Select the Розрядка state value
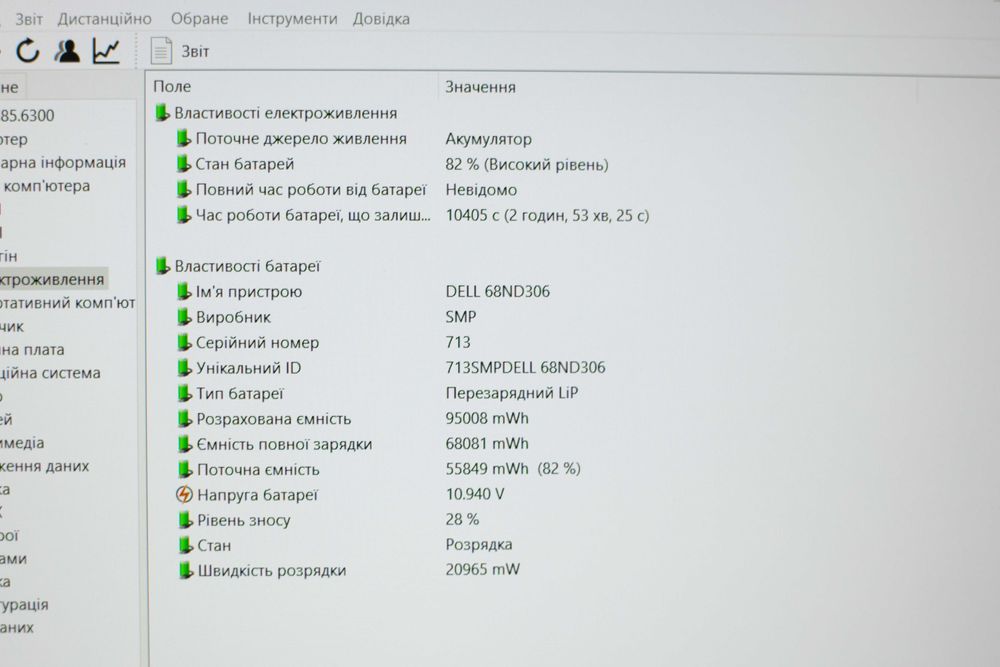 coord(479,545)
